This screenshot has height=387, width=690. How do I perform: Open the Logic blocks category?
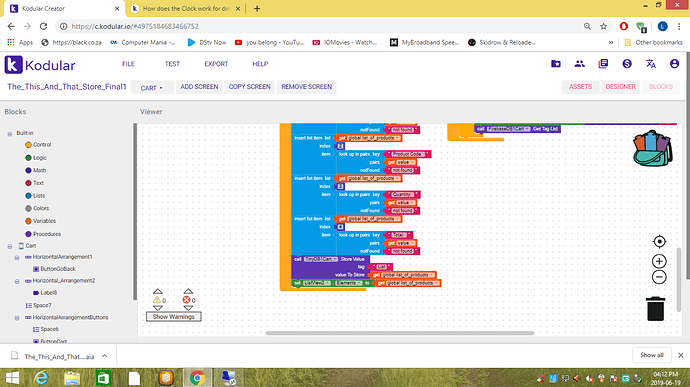(36, 158)
